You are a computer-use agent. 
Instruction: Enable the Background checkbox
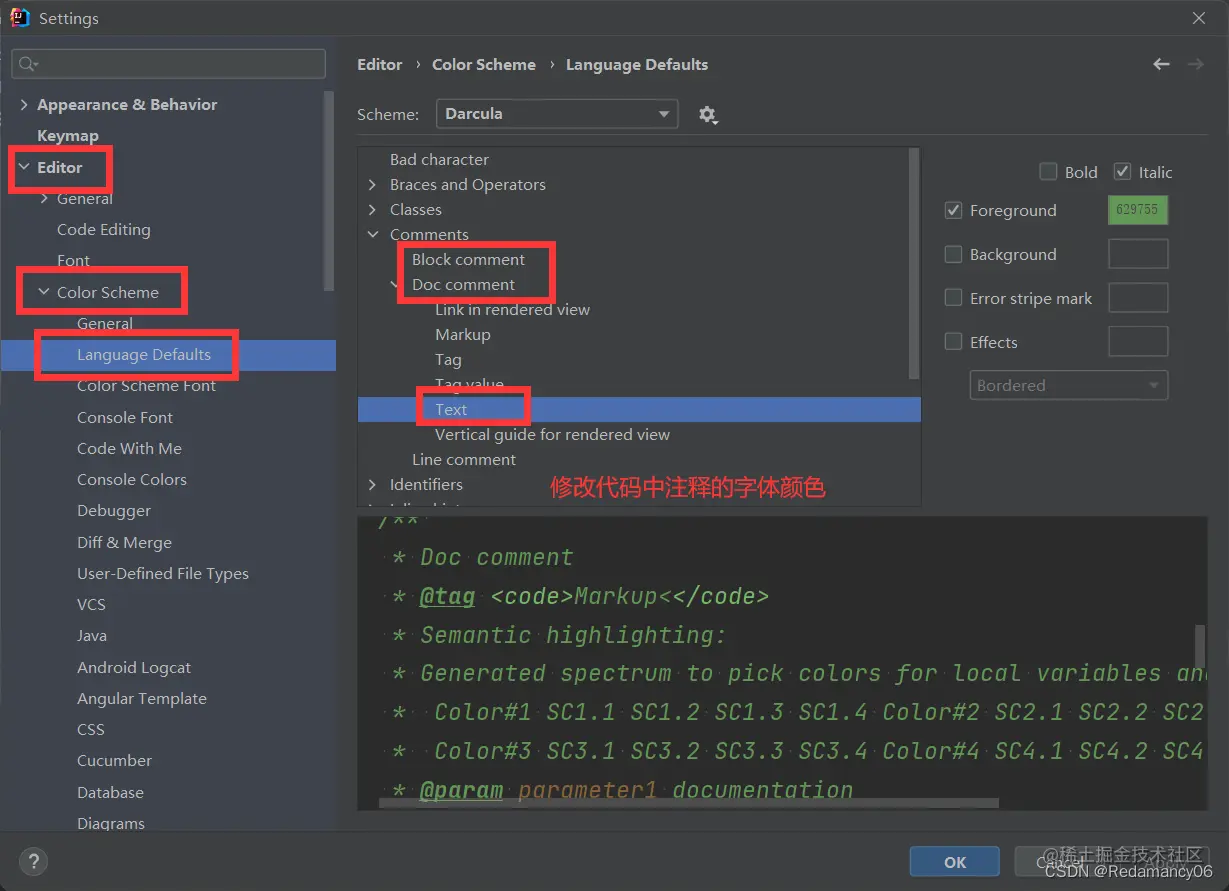click(x=953, y=254)
